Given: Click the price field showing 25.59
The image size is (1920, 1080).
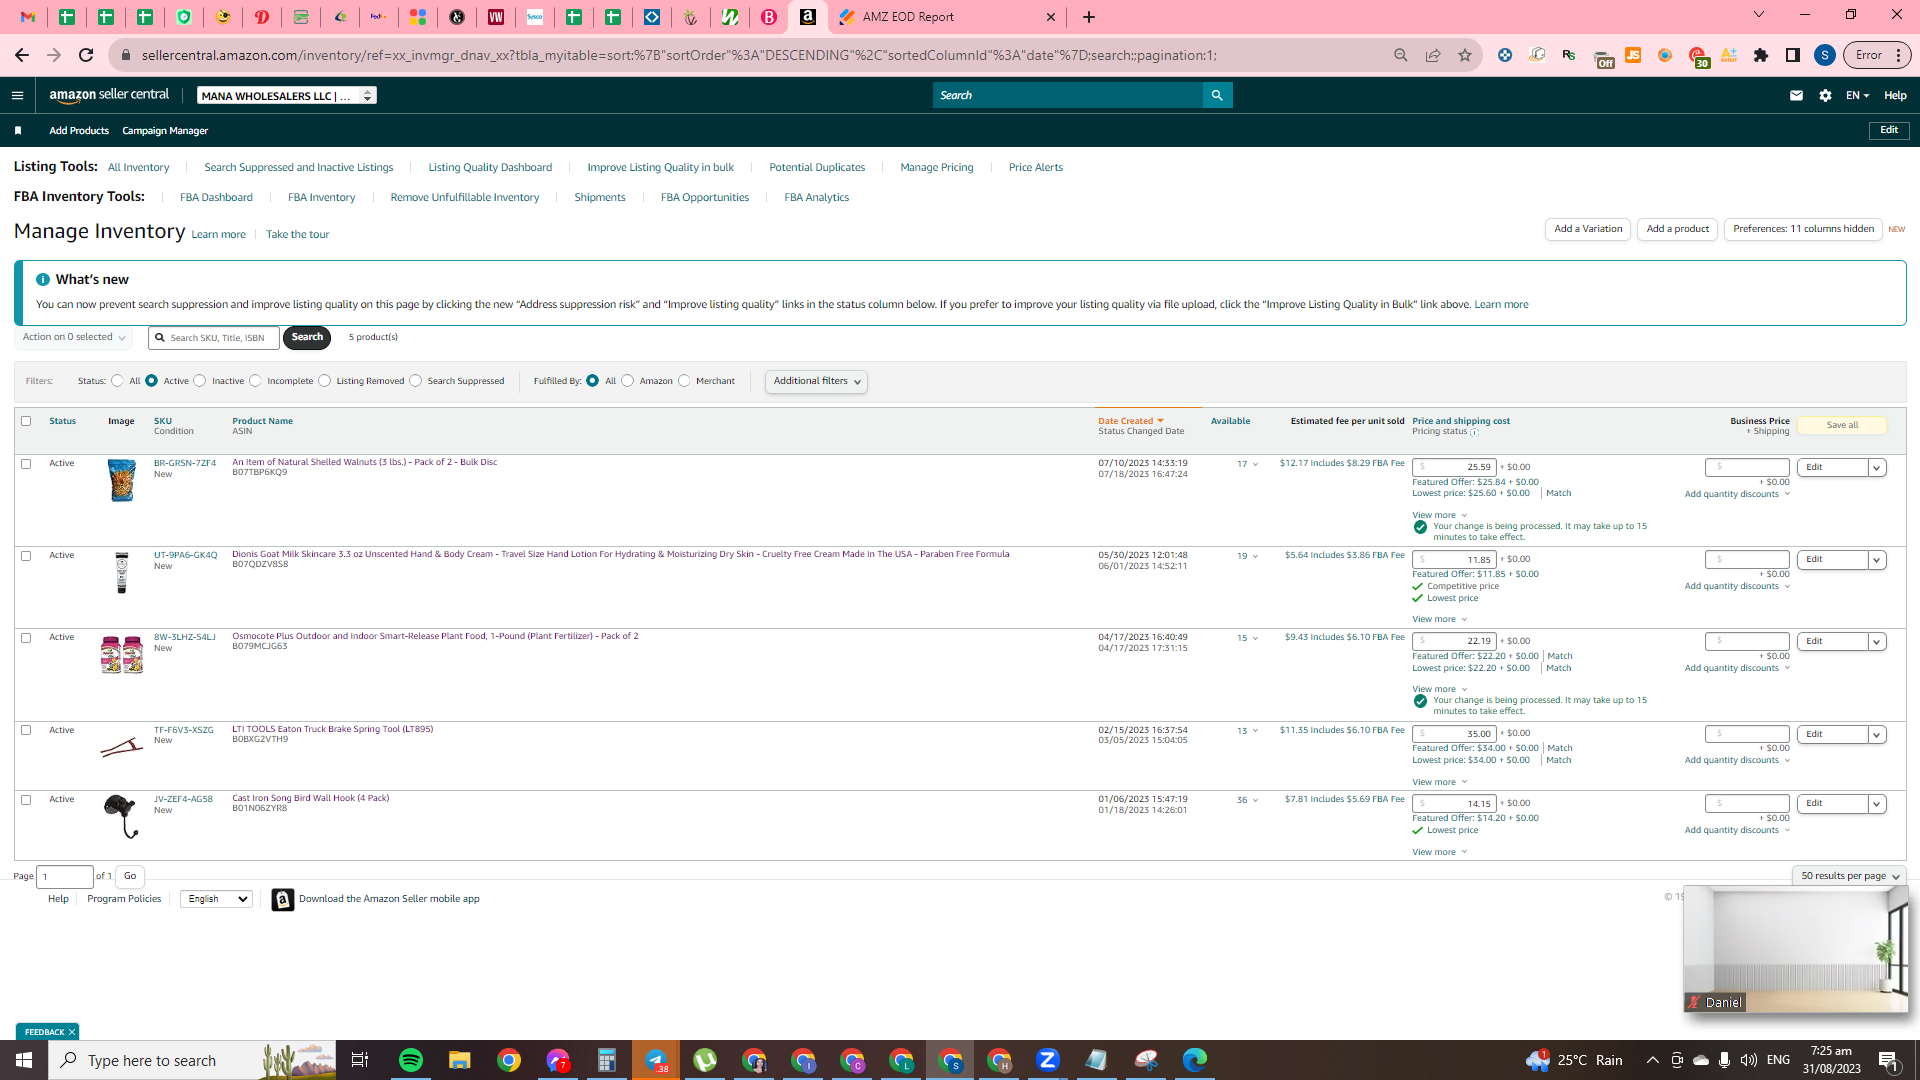Looking at the screenshot, I should 1454,467.
